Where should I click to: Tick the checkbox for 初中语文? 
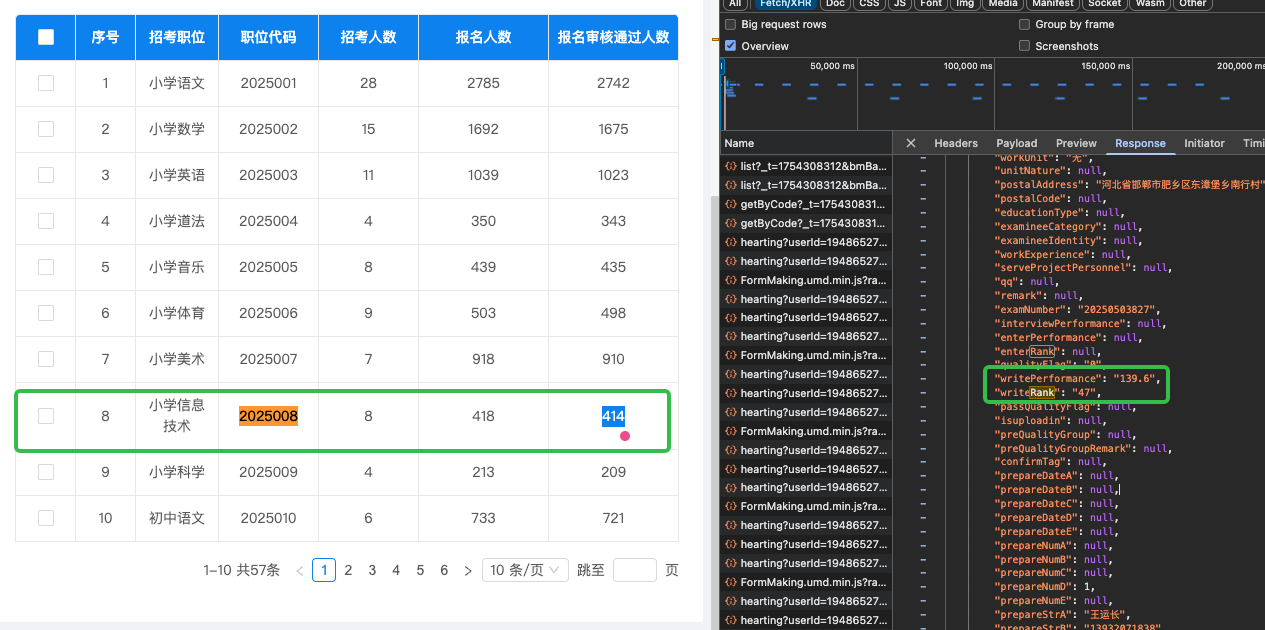click(x=46, y=518)
